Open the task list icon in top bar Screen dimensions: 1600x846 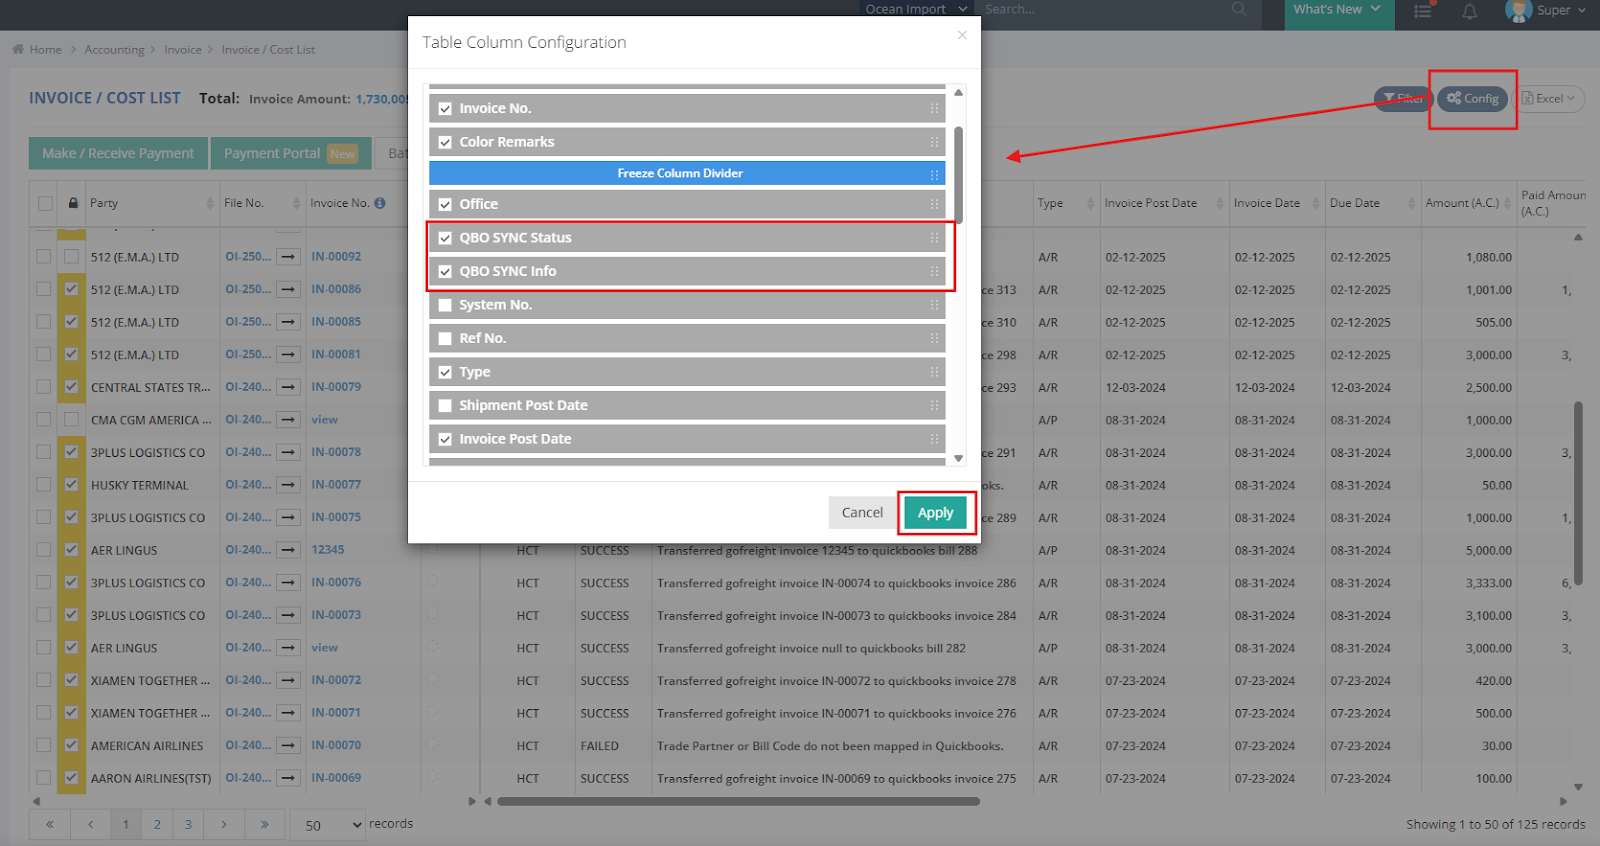tap(1423, 11)
